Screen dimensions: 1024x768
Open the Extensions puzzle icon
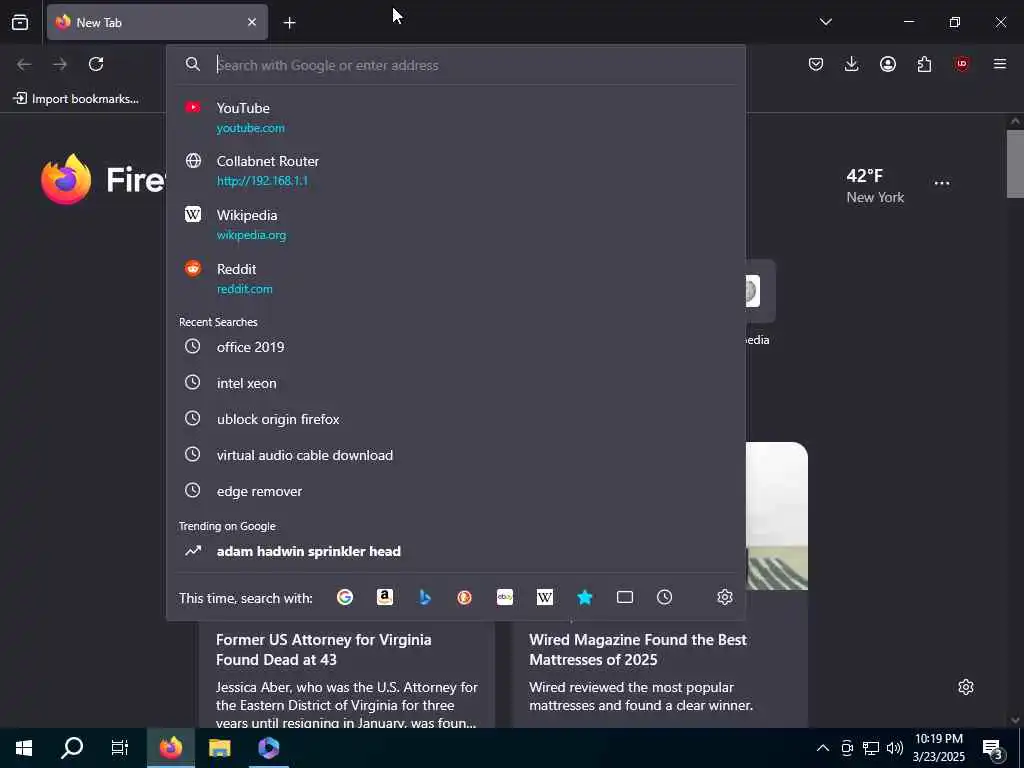pyautogui.click(x=924, y=64)
